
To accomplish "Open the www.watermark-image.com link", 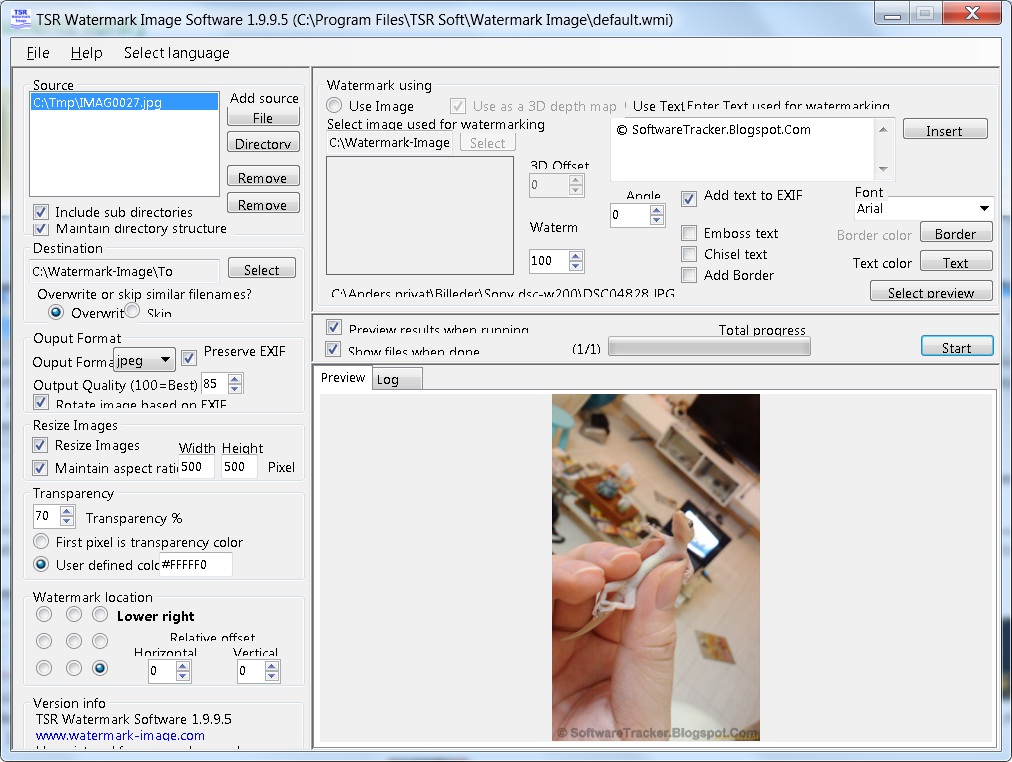I will point(120,735).
